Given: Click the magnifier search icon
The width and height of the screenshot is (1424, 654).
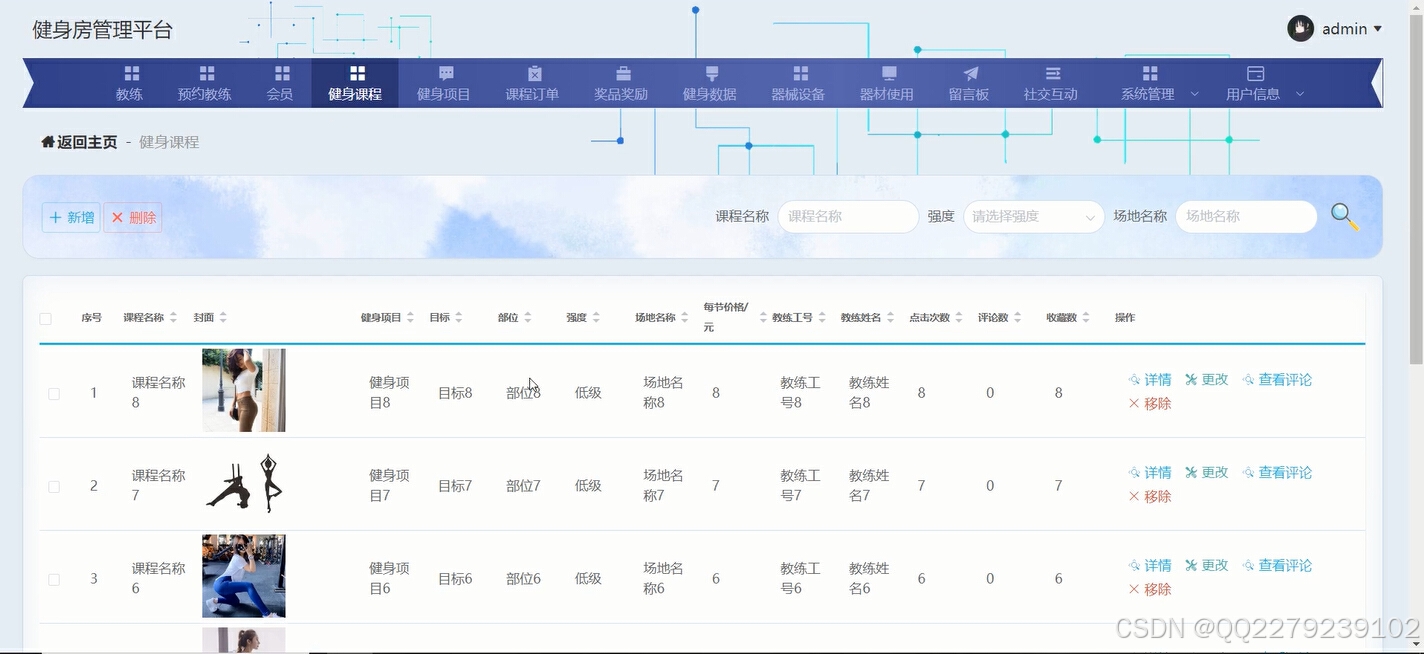Looking at the screenshot, I should (x=1344, y=216).
